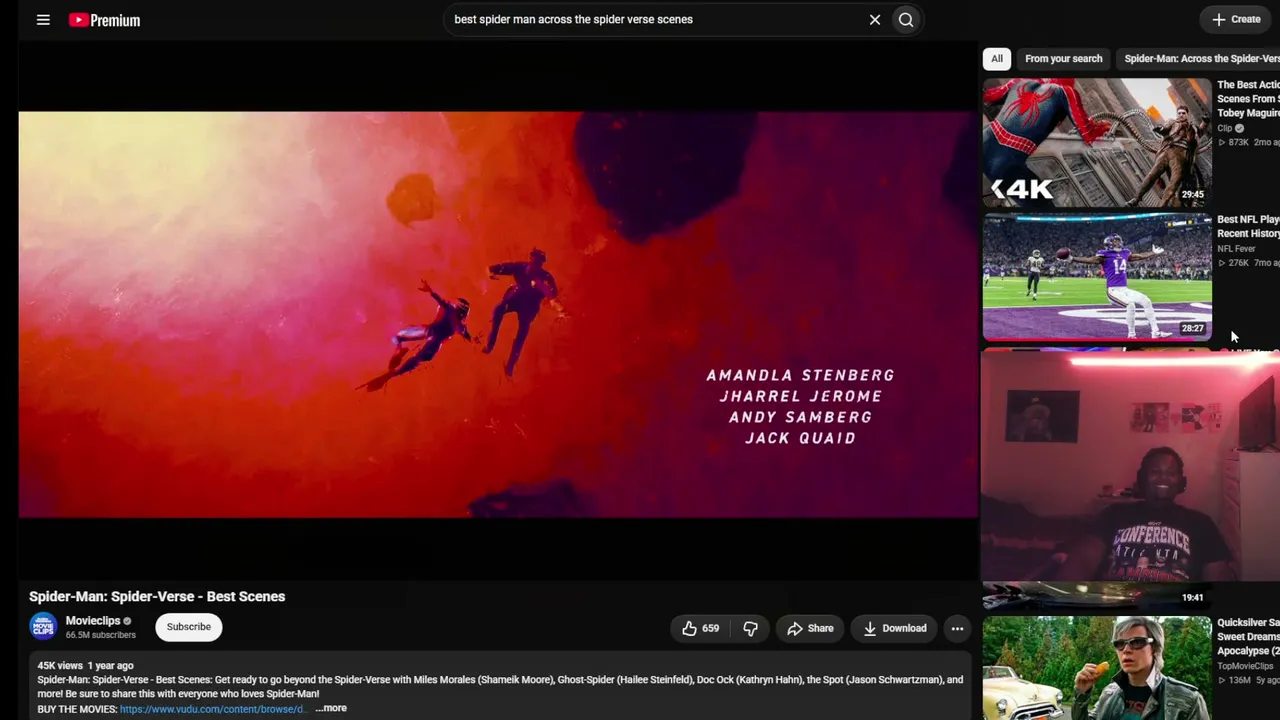
Task: Clear the search query with the X
Action: click(x=875, y=19)
